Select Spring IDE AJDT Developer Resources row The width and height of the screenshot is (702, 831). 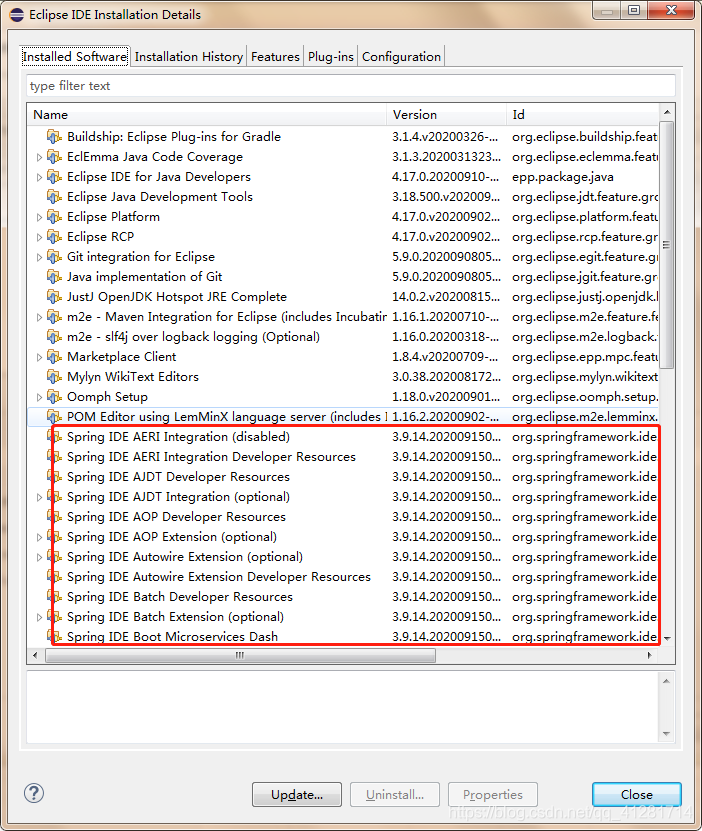coord(343,477)
